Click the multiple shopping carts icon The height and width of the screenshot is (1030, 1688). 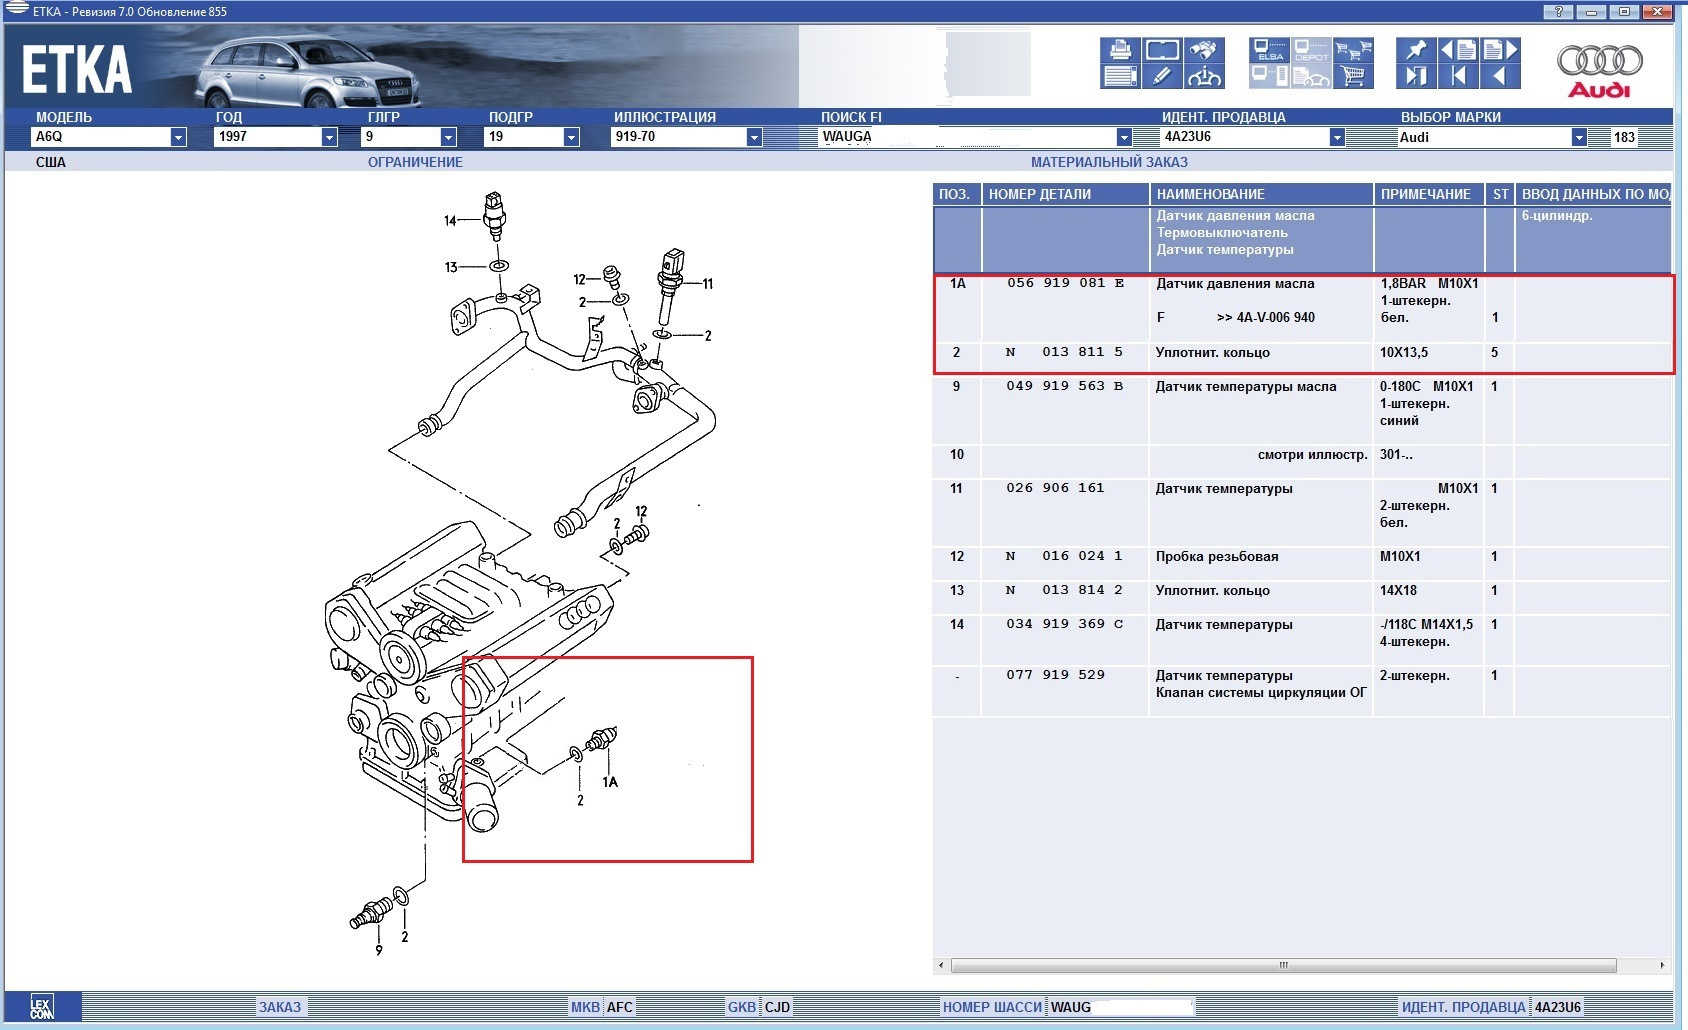point(1353,50)
